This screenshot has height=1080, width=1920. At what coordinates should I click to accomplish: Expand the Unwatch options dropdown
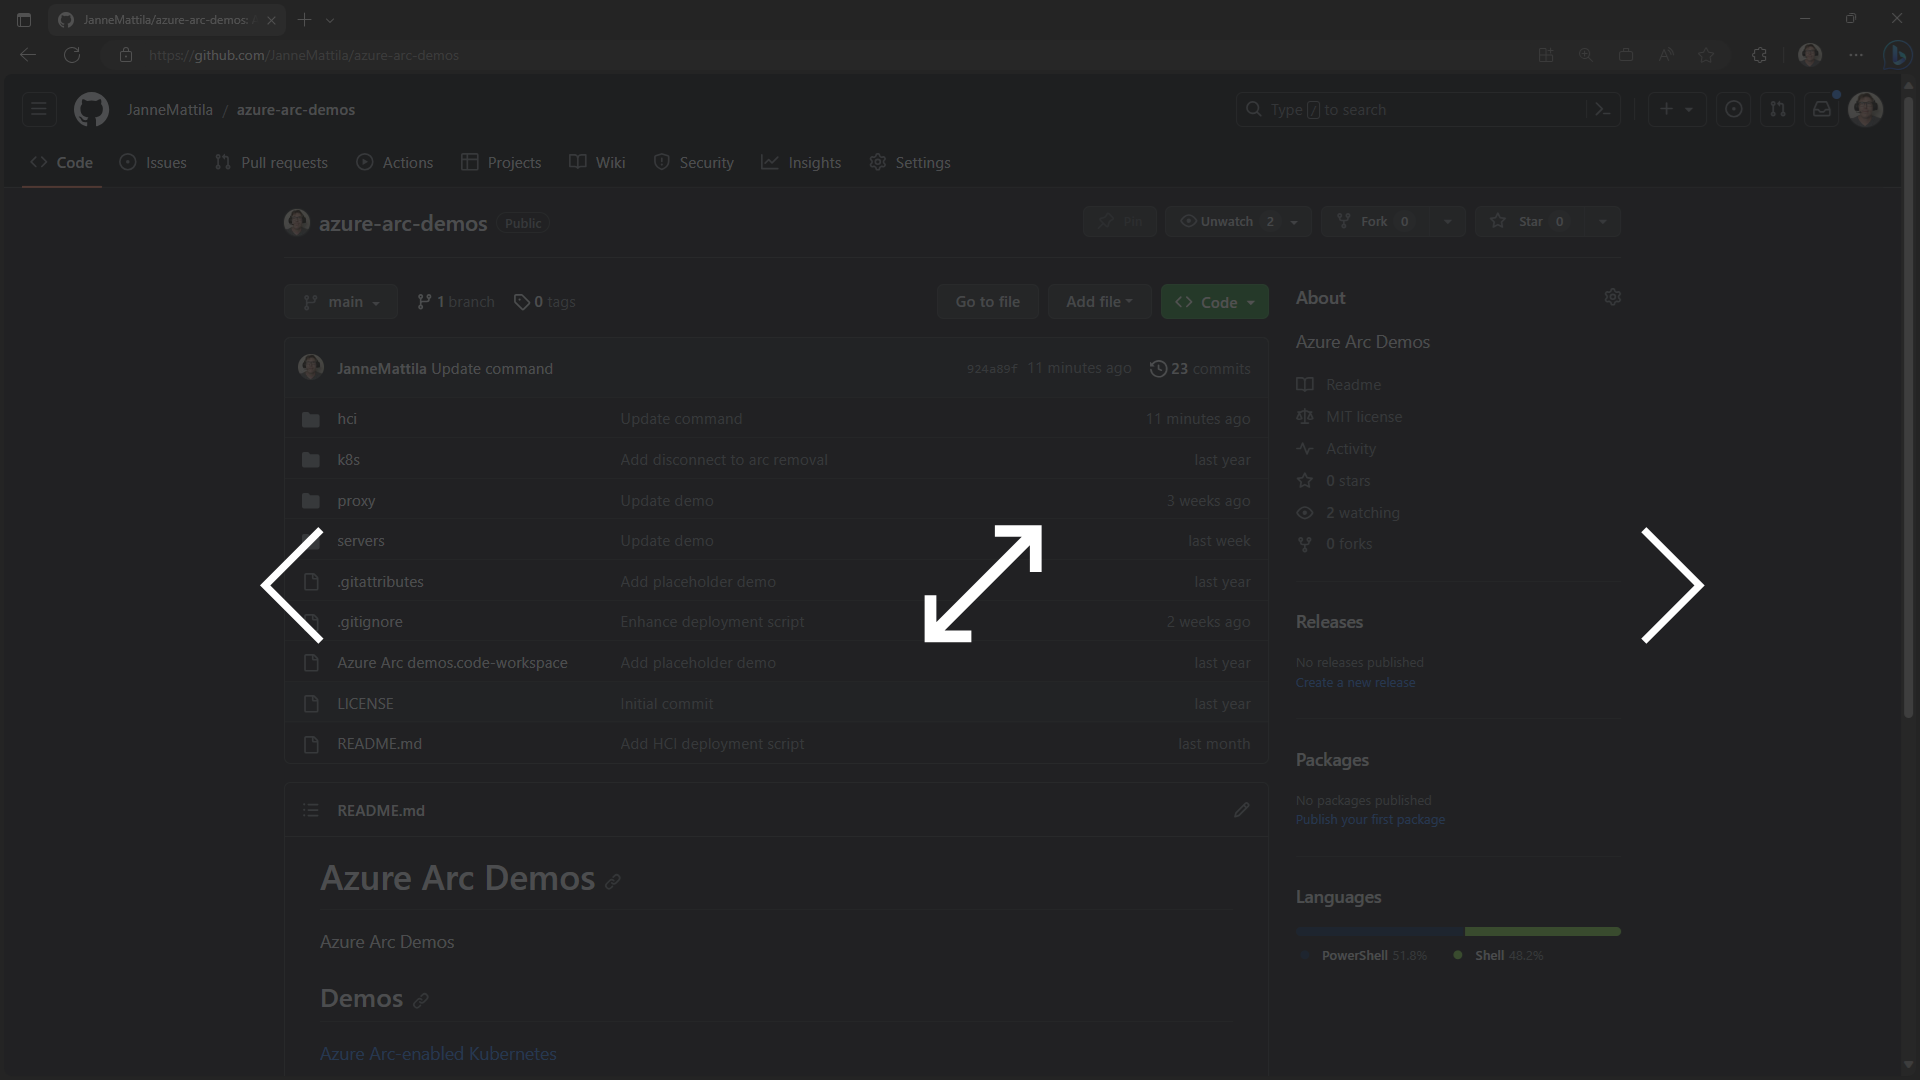(1294, 221)
